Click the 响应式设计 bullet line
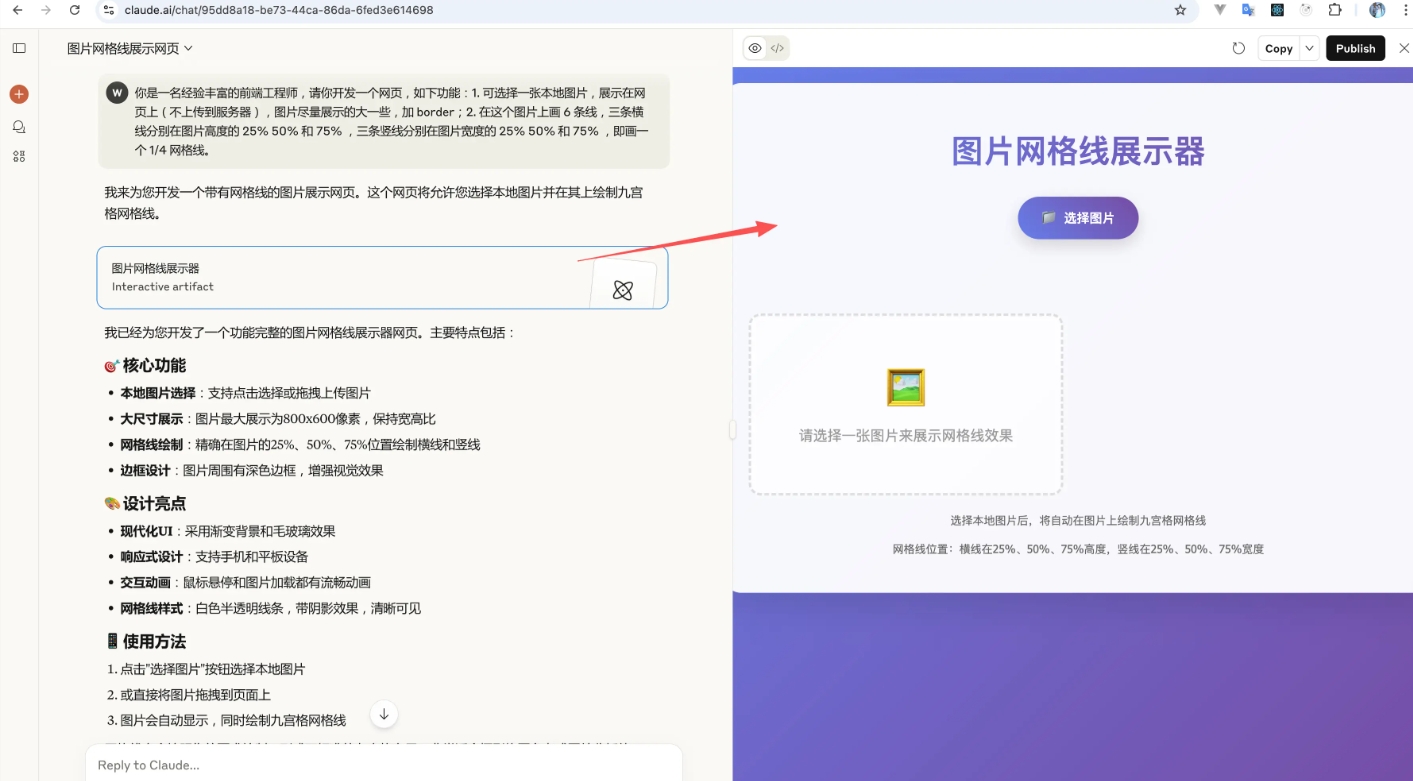The height and width of the screenshot is (781, 1413). coord(214,557)
